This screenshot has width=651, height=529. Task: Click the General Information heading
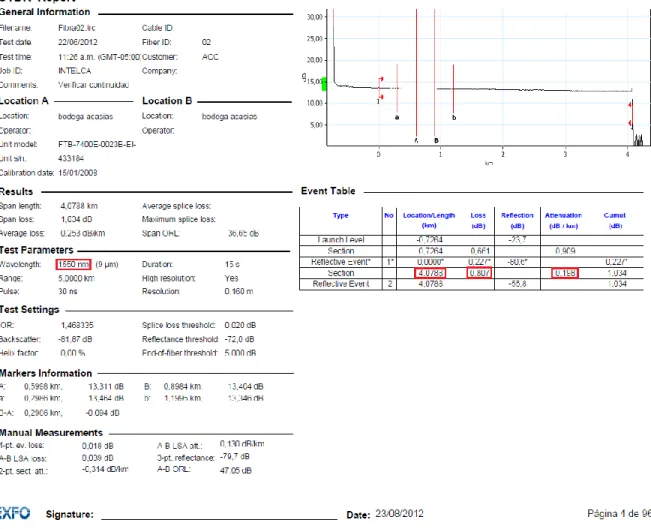pyautogui.click(x=45, y=12)
